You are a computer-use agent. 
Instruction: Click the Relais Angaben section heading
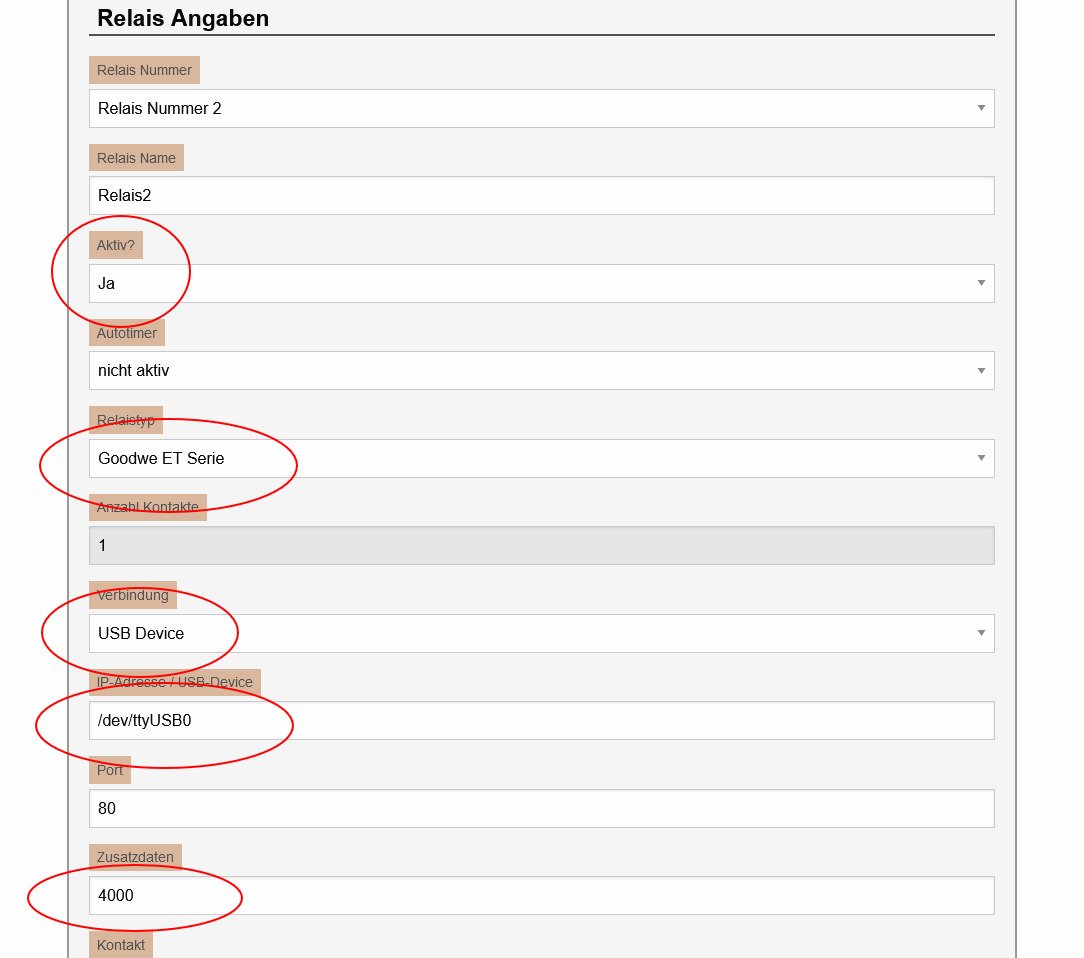pos(183,18)
